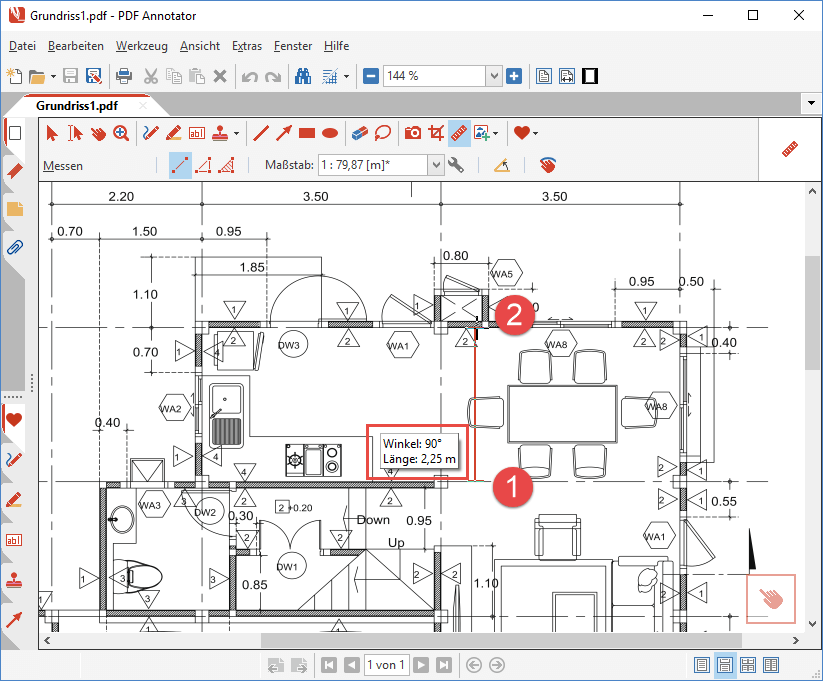The height and width of the screenshot is (681, 823).
Task: Expand the stamp tool dropdown arrow
Action: coord(236,133)
